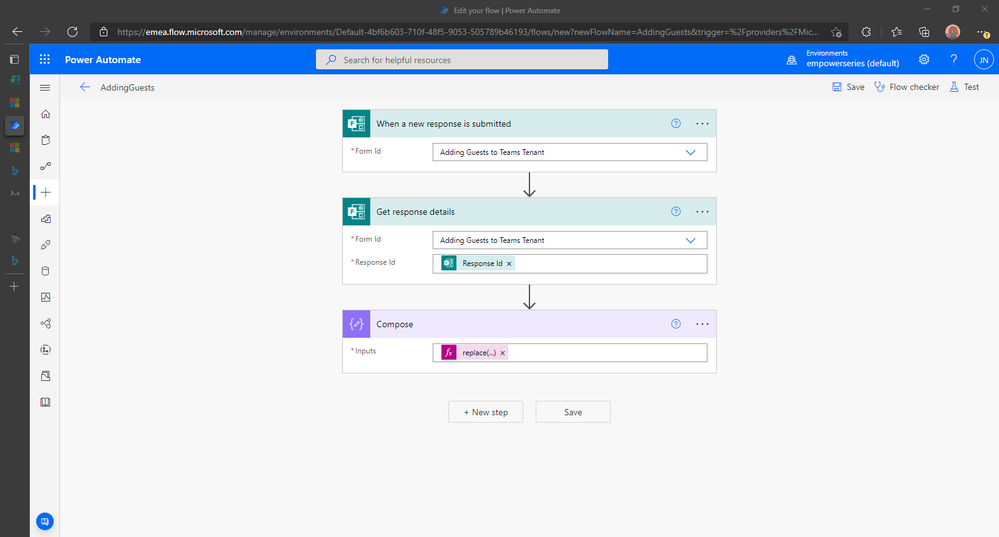The image size is (999, 537).
Task: Open help for the trigger step
Action: tap(676, 124)
